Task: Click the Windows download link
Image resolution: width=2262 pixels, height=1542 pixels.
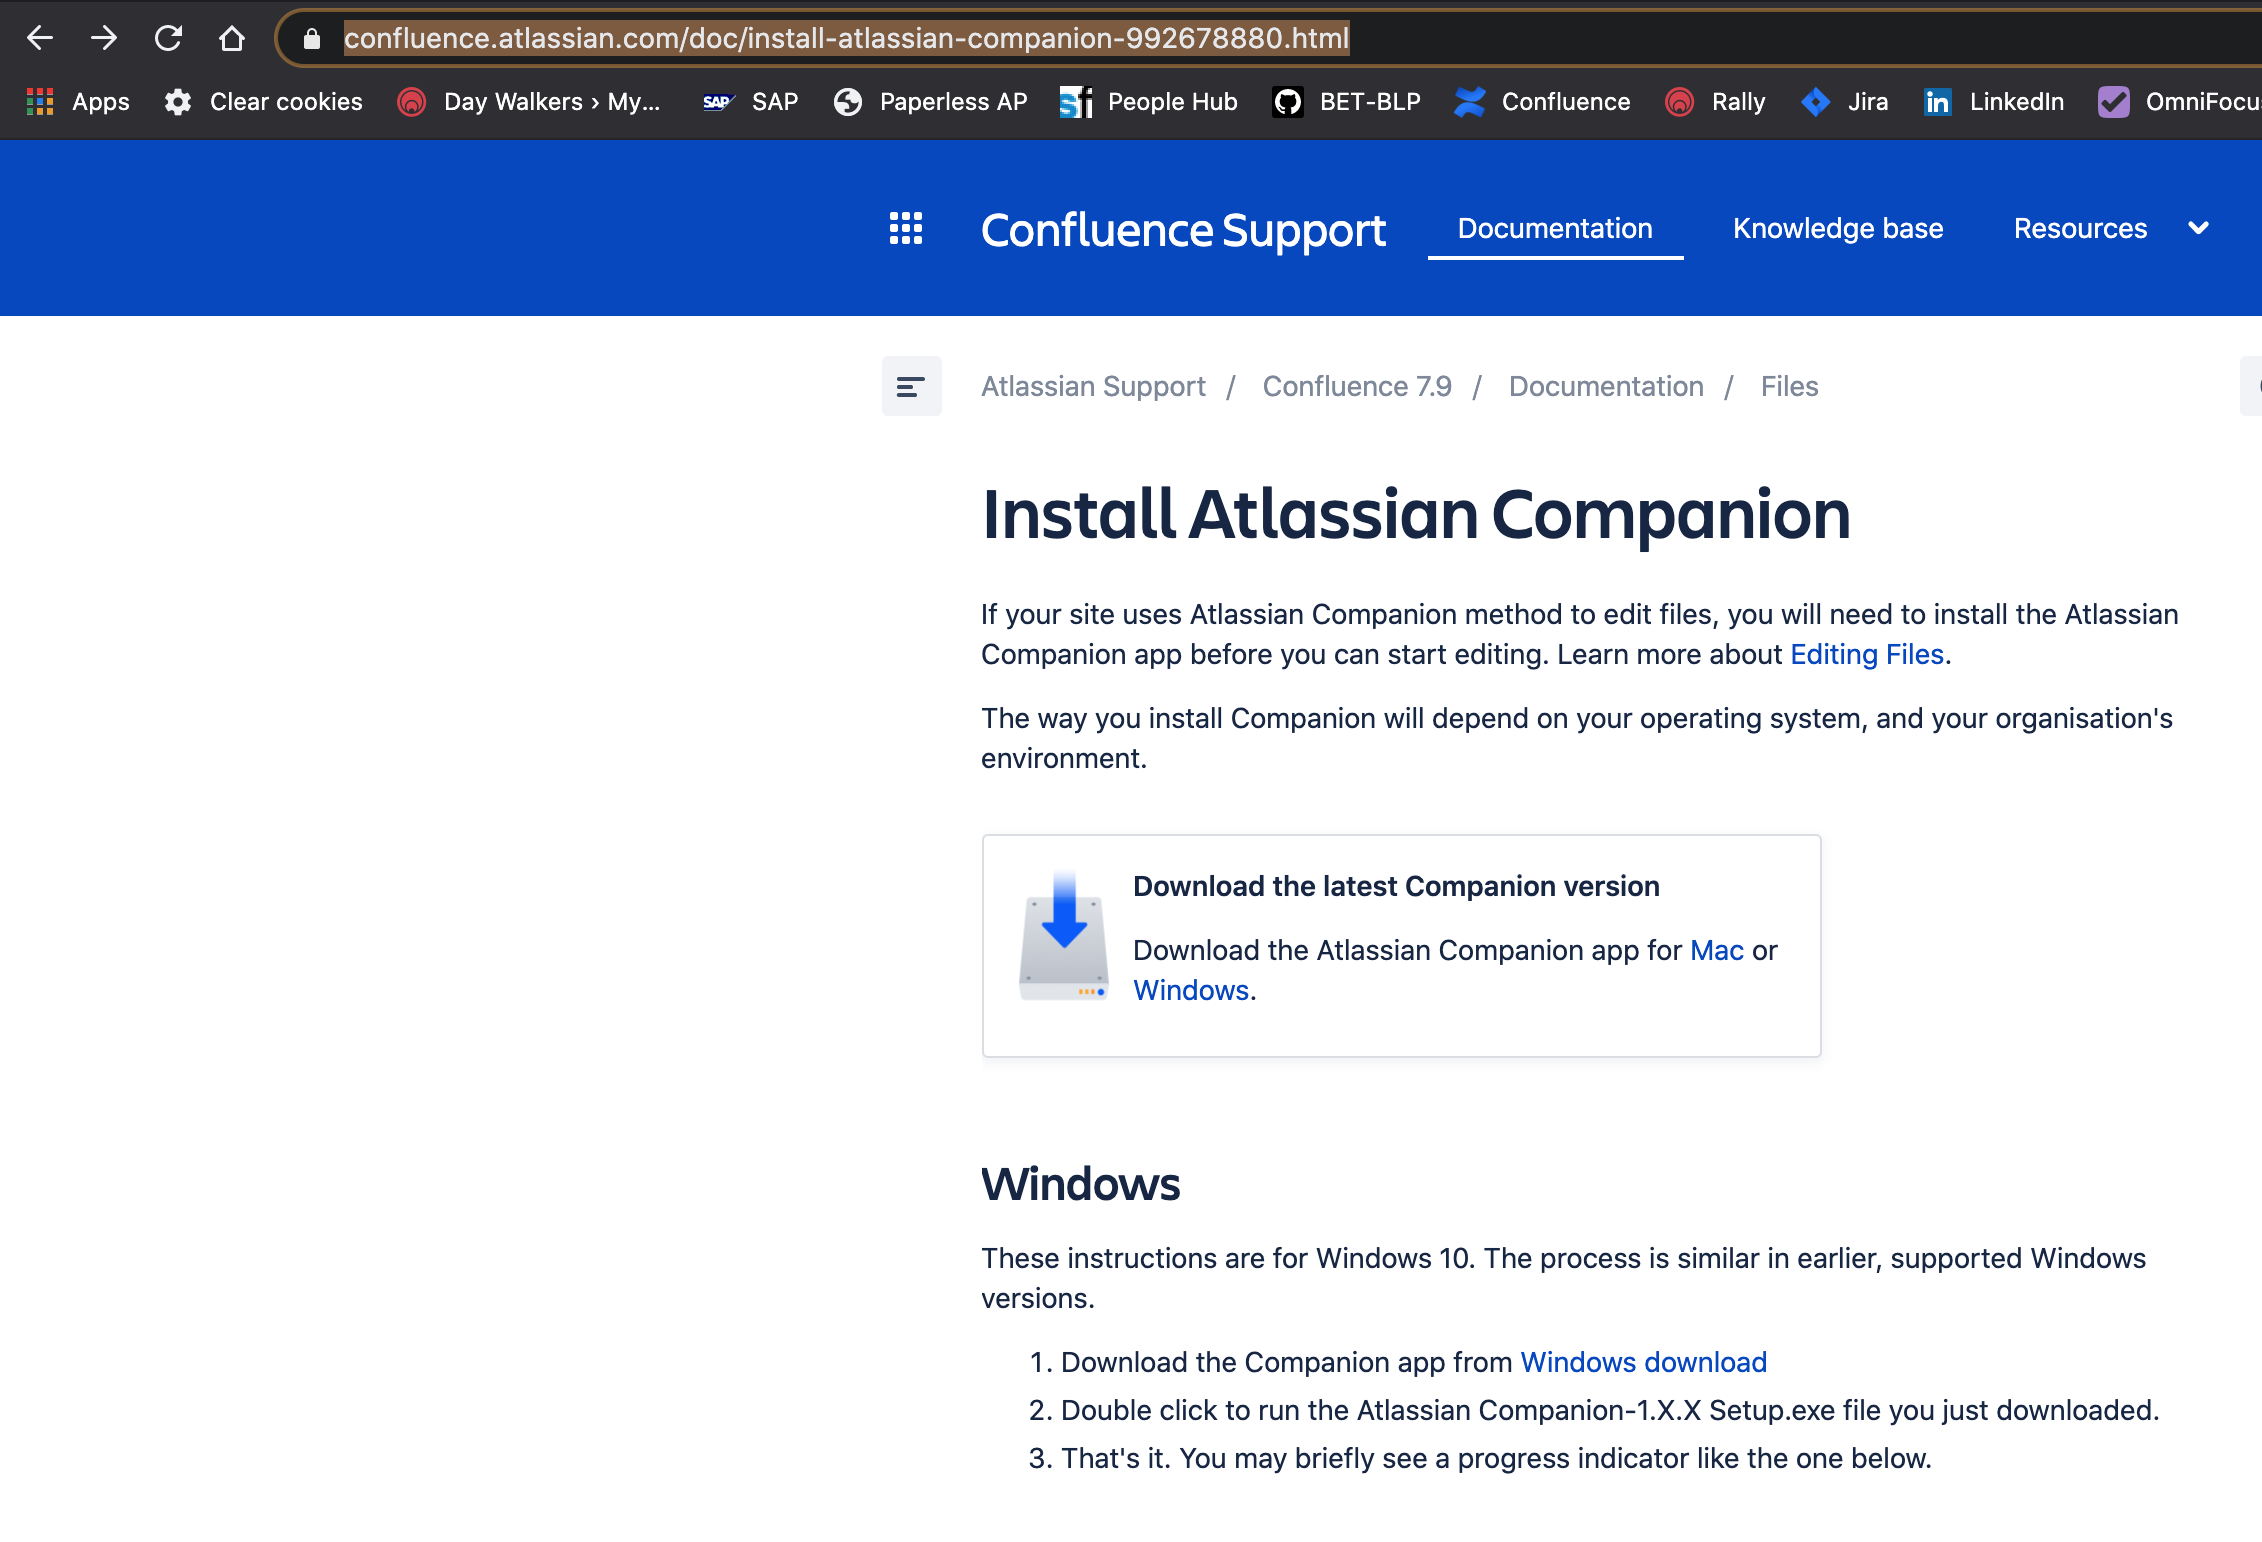Action: coord(1643,1362)
